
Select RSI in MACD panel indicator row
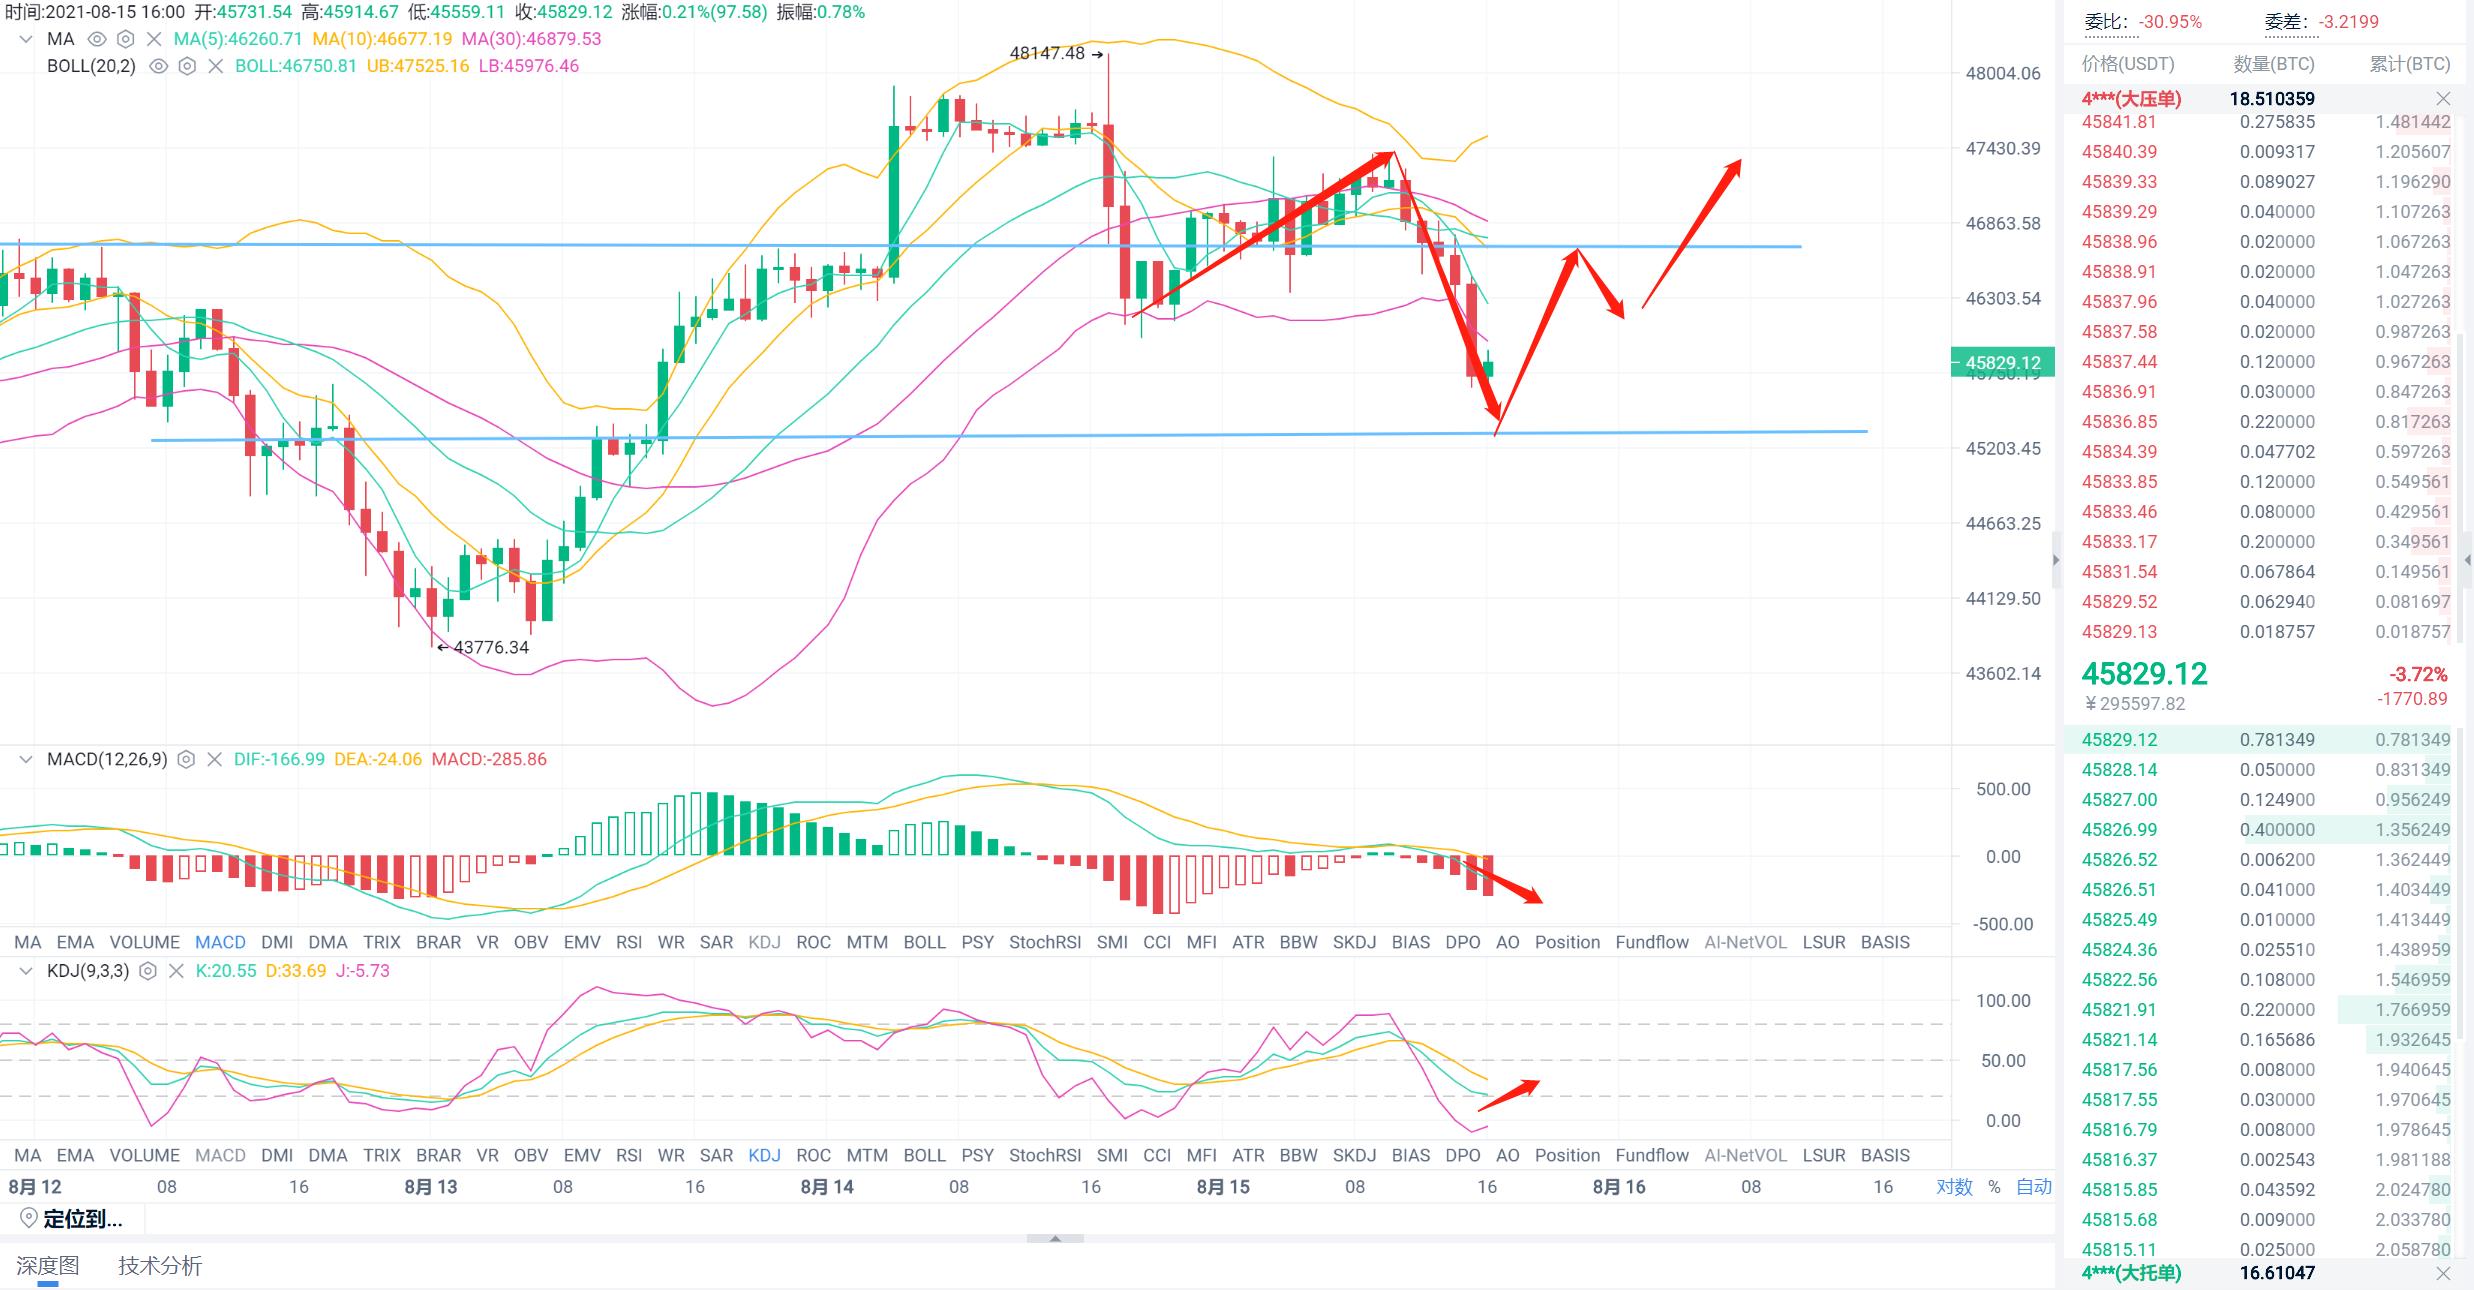(x=629, y=942)
